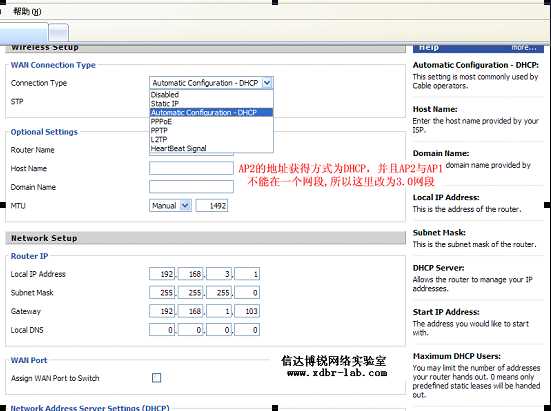Screen dimensions: 551x411
Task: Click the Router Name label
Action: (32, 150)
